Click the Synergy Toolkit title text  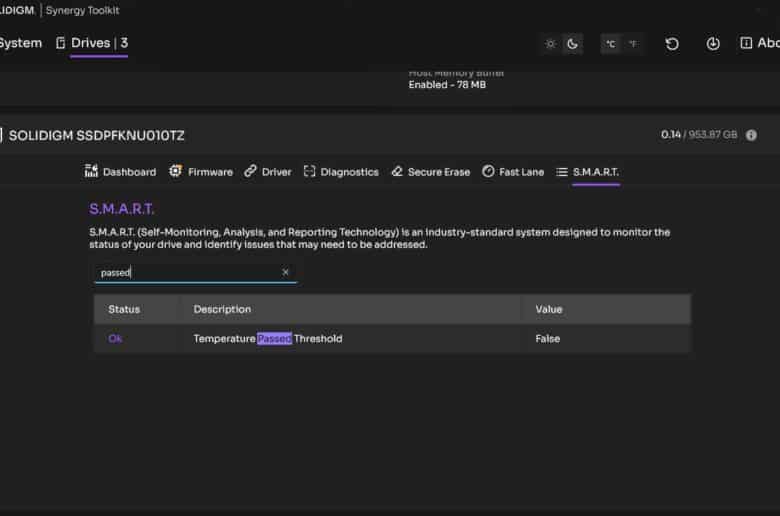[x=83, y=10]
